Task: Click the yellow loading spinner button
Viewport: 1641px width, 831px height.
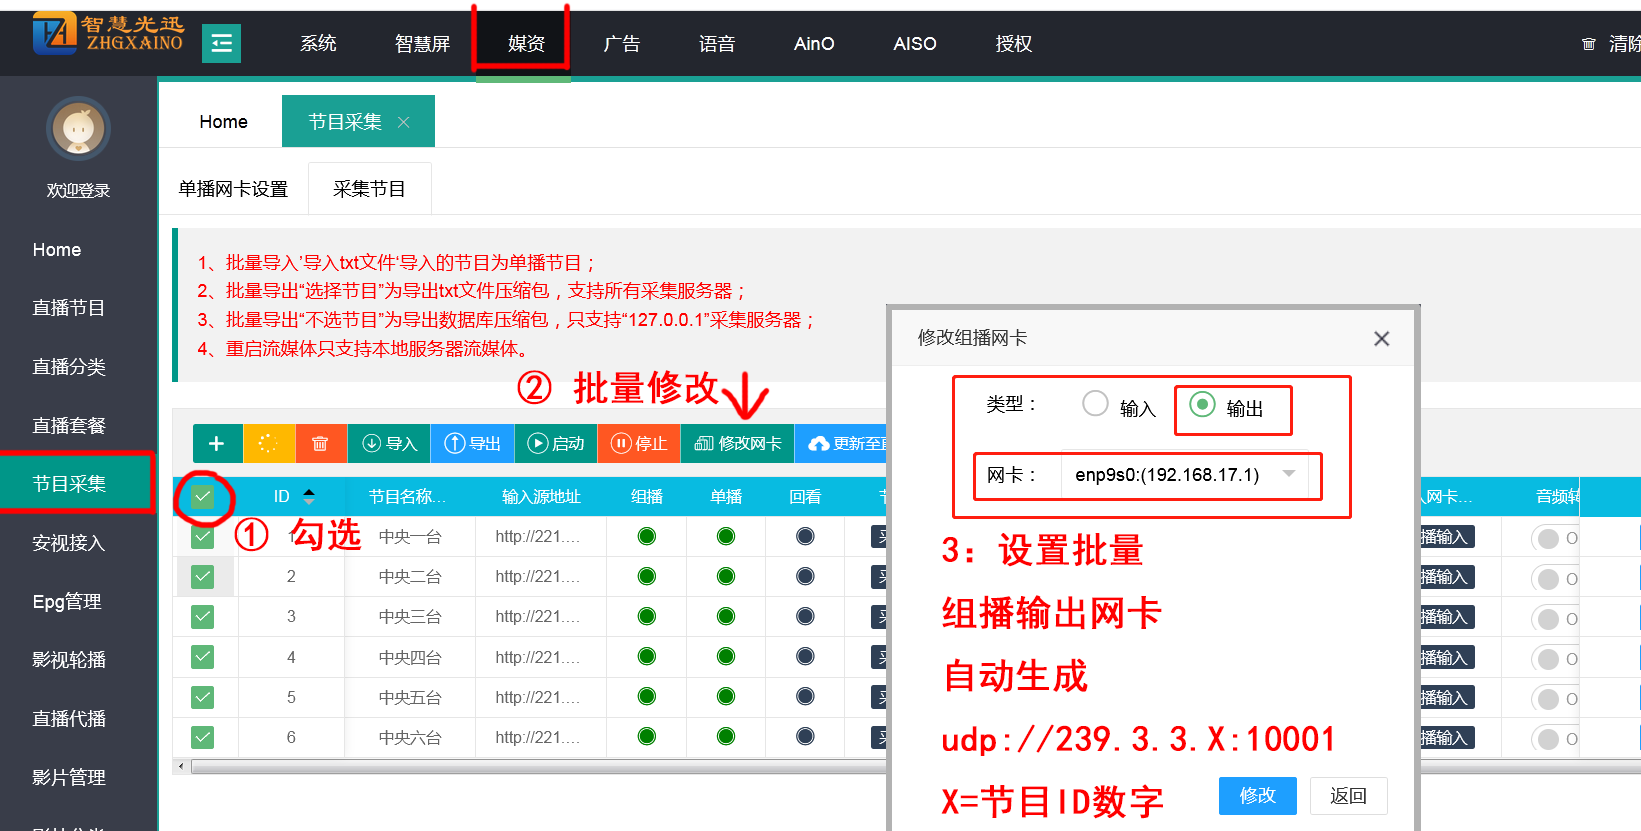Action: tap(268, 443)
